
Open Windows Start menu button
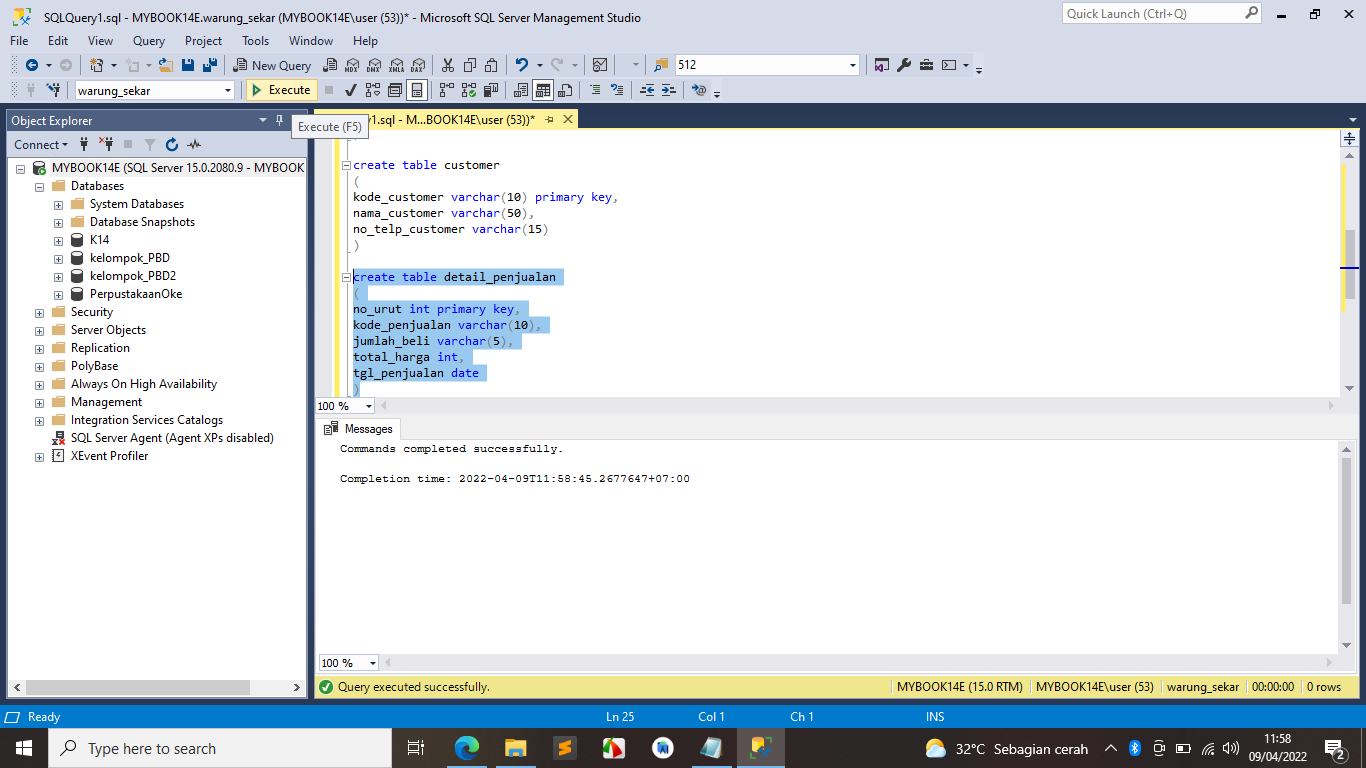click(24, 748)
